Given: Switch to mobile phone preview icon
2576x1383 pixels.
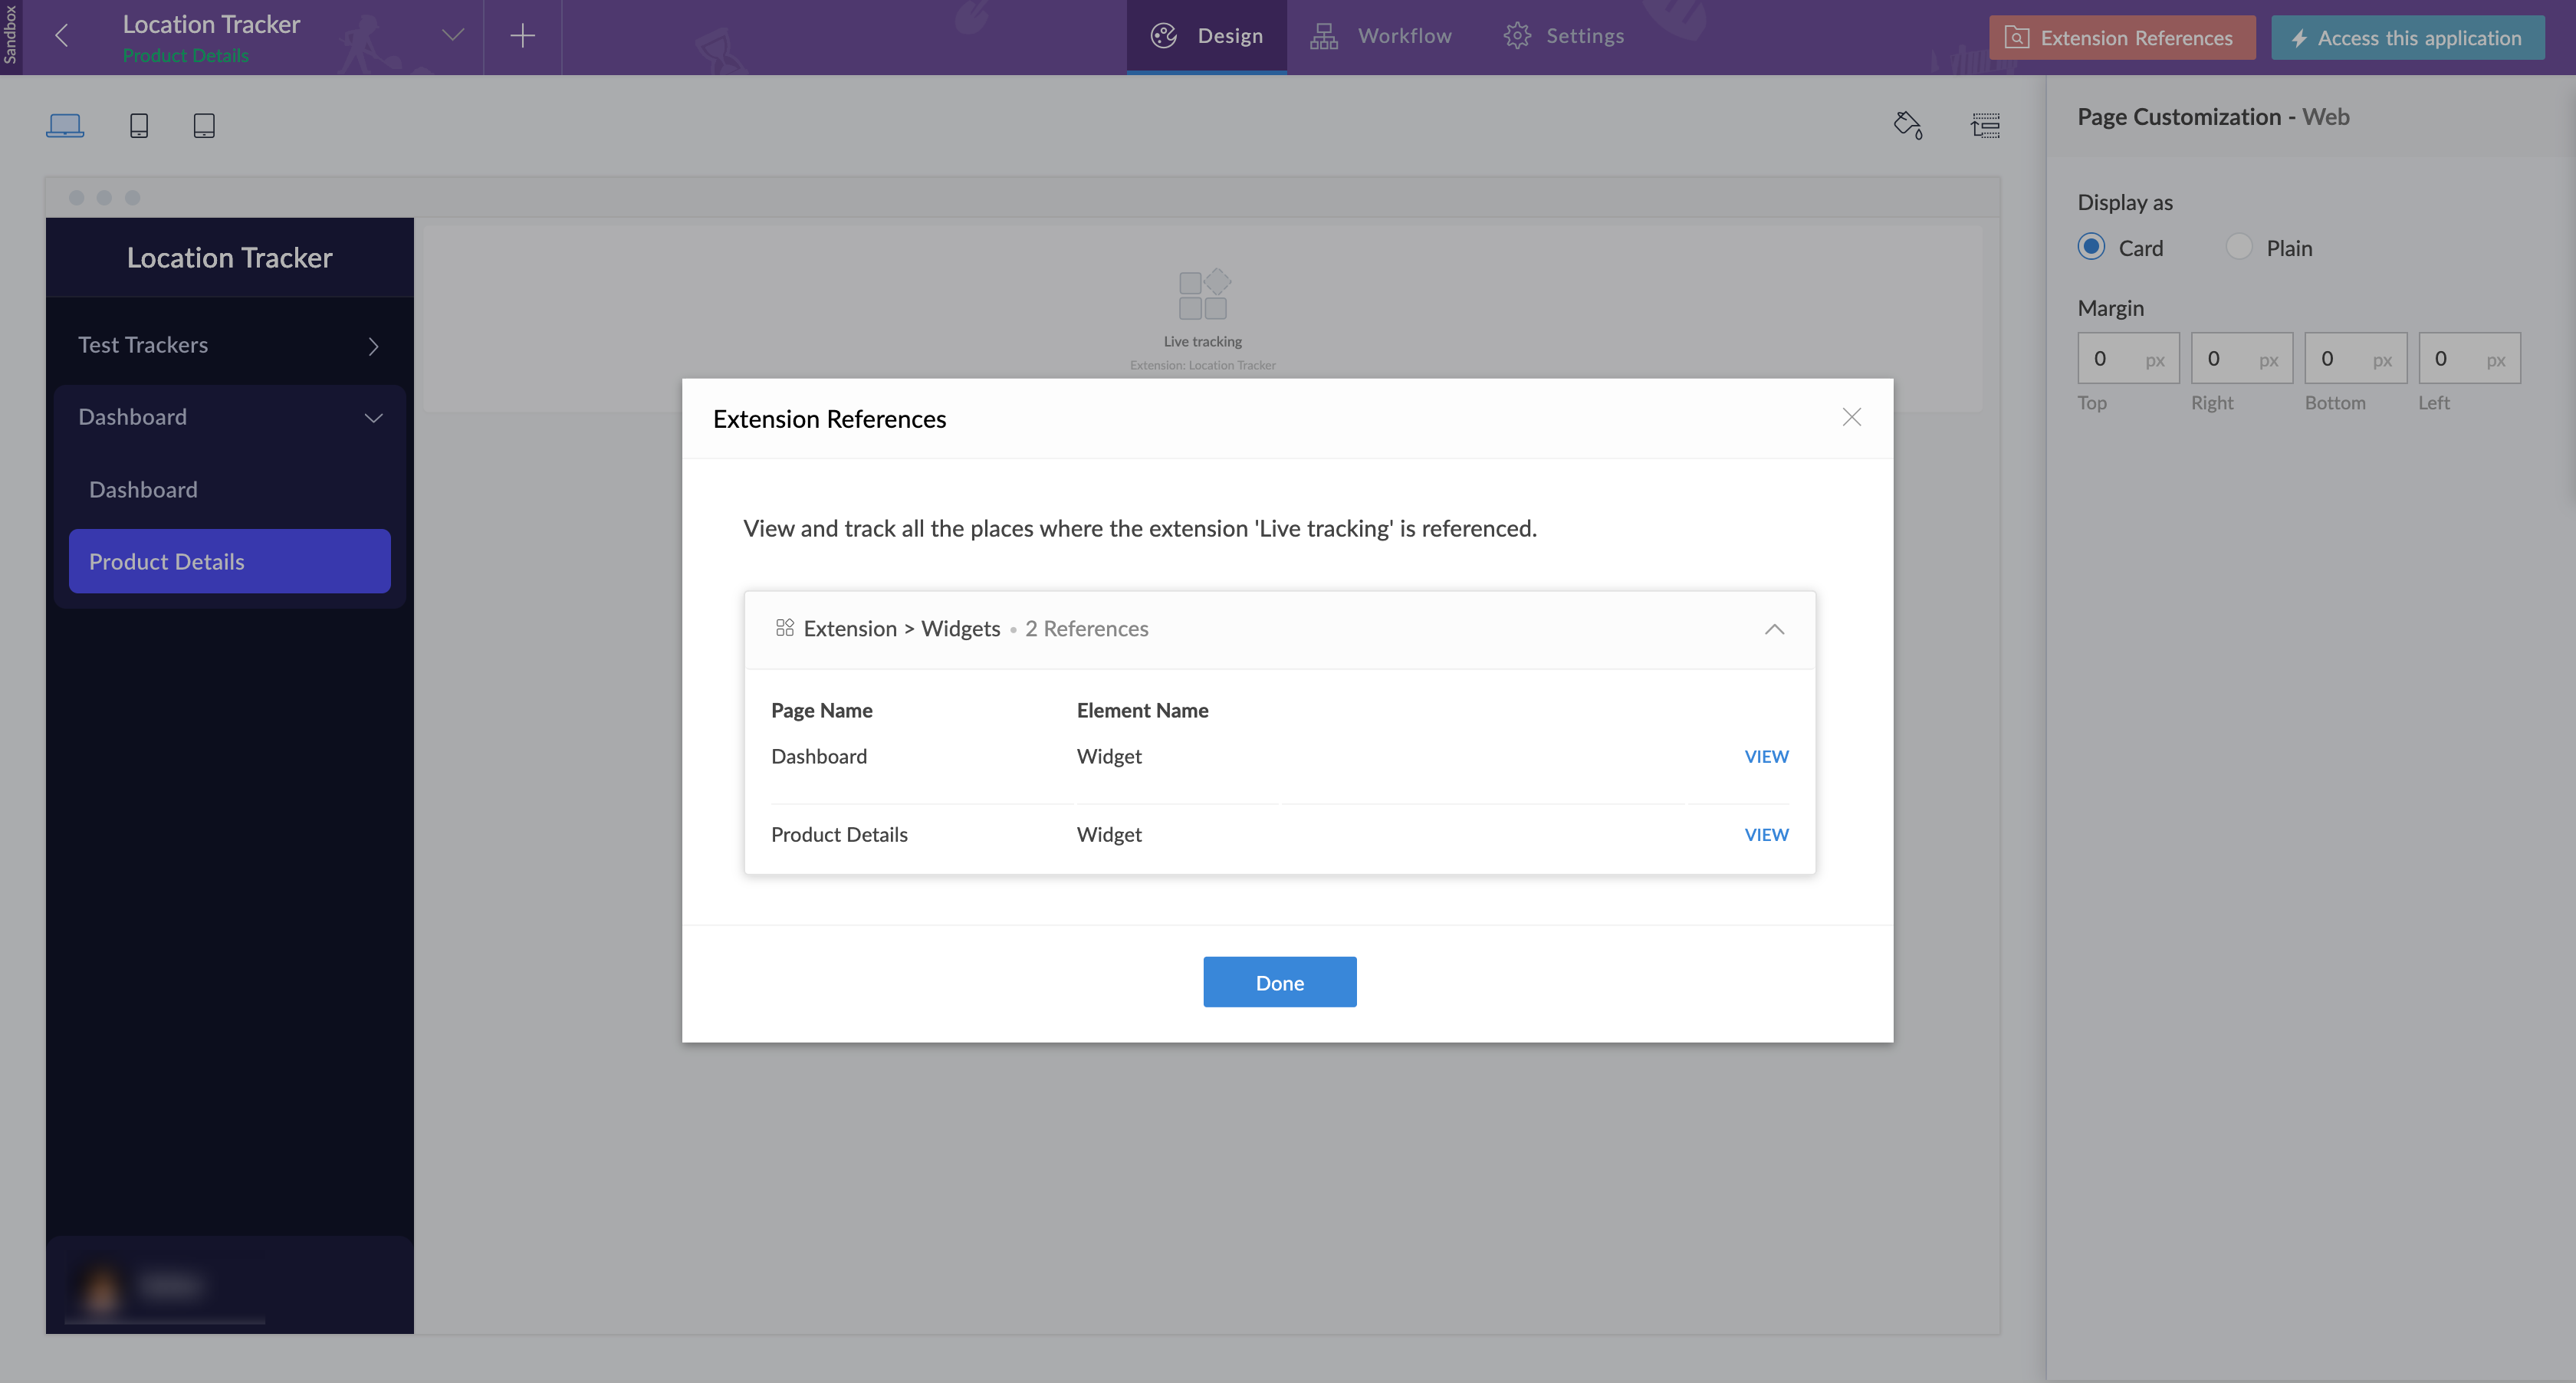Looking at the screenshot, I should pyautogui.click(x=139, y=125).
